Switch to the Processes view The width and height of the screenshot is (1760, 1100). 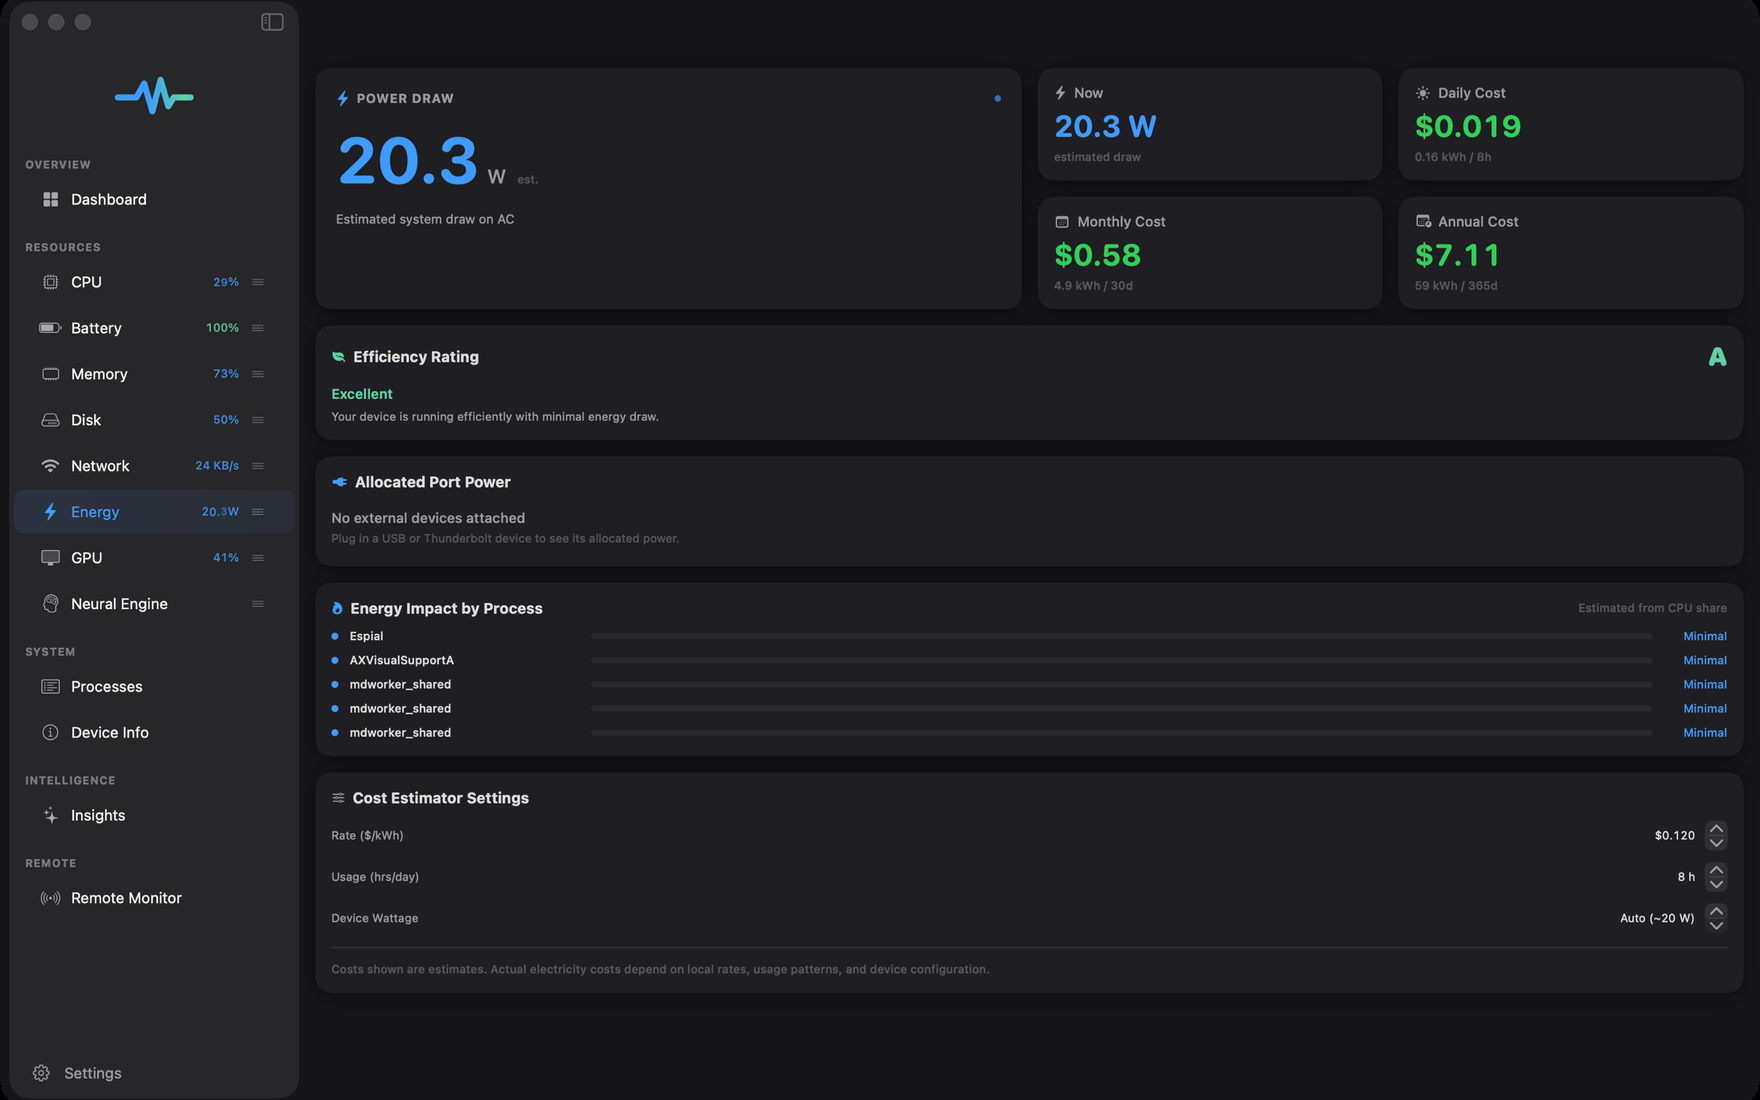[154, 687]
